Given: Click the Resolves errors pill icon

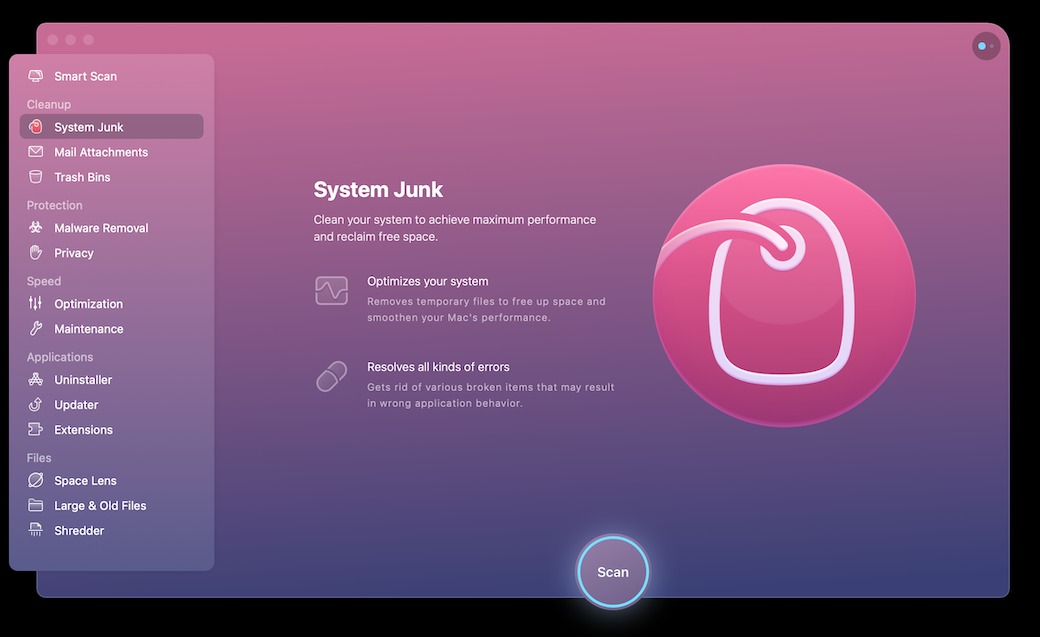Looking at the screenshot, I should point(331,377).
